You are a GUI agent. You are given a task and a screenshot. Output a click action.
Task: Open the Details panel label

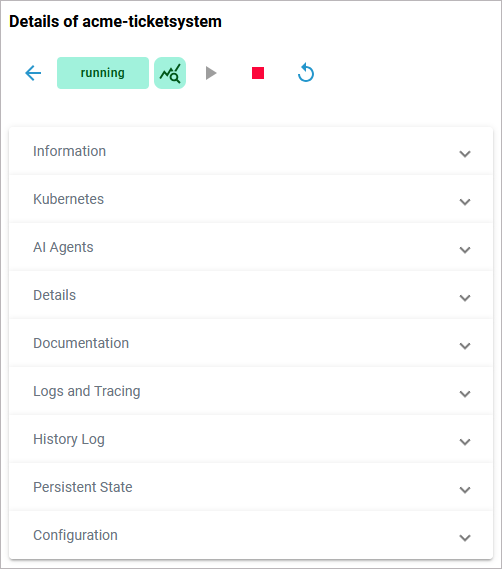point(54,295)
